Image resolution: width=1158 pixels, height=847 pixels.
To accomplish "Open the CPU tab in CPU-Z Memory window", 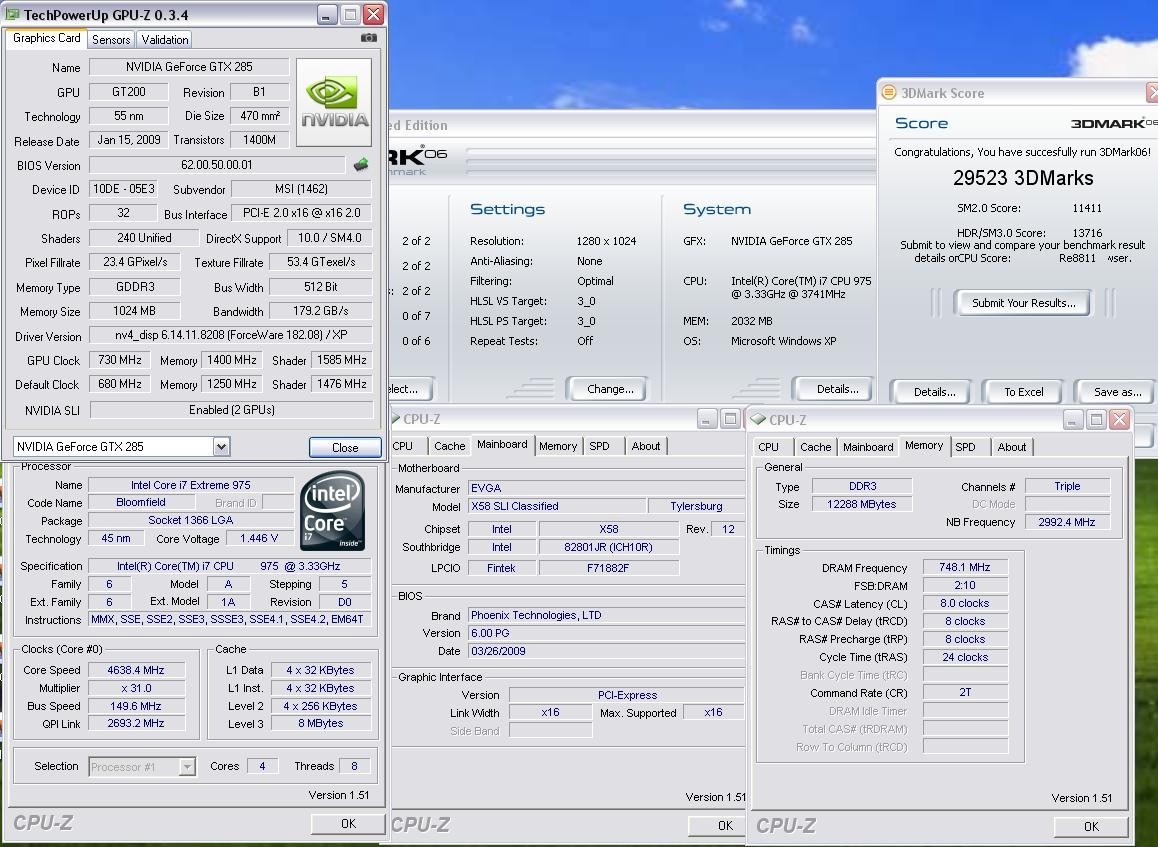I will click(x=768, y=447).
